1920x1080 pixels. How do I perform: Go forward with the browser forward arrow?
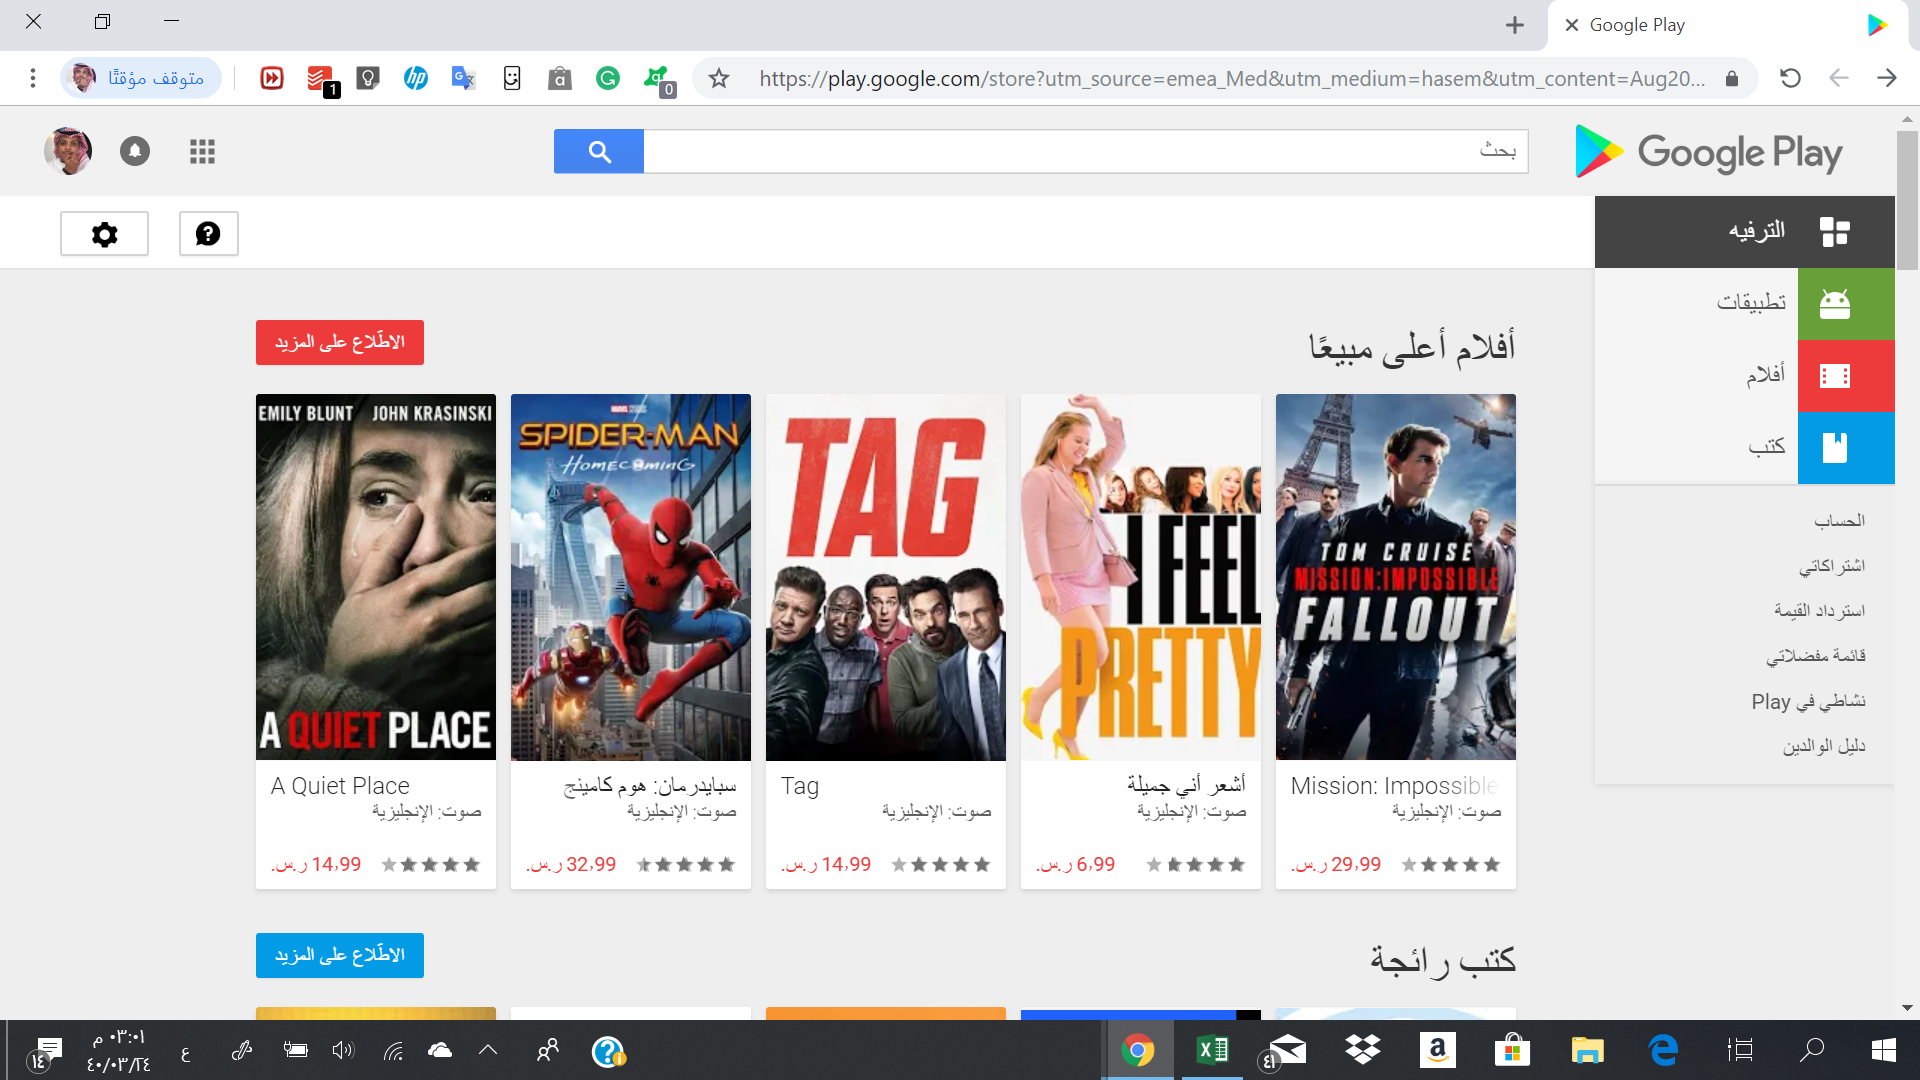click(1886, 78)
